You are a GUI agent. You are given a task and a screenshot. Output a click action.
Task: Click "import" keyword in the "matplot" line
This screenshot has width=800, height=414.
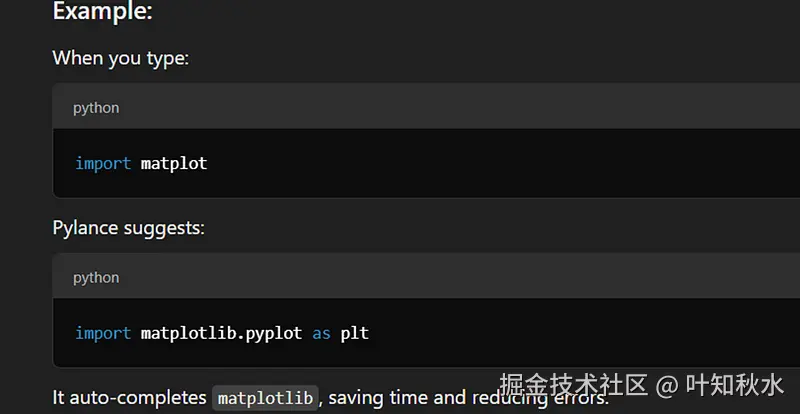[103, 163]
